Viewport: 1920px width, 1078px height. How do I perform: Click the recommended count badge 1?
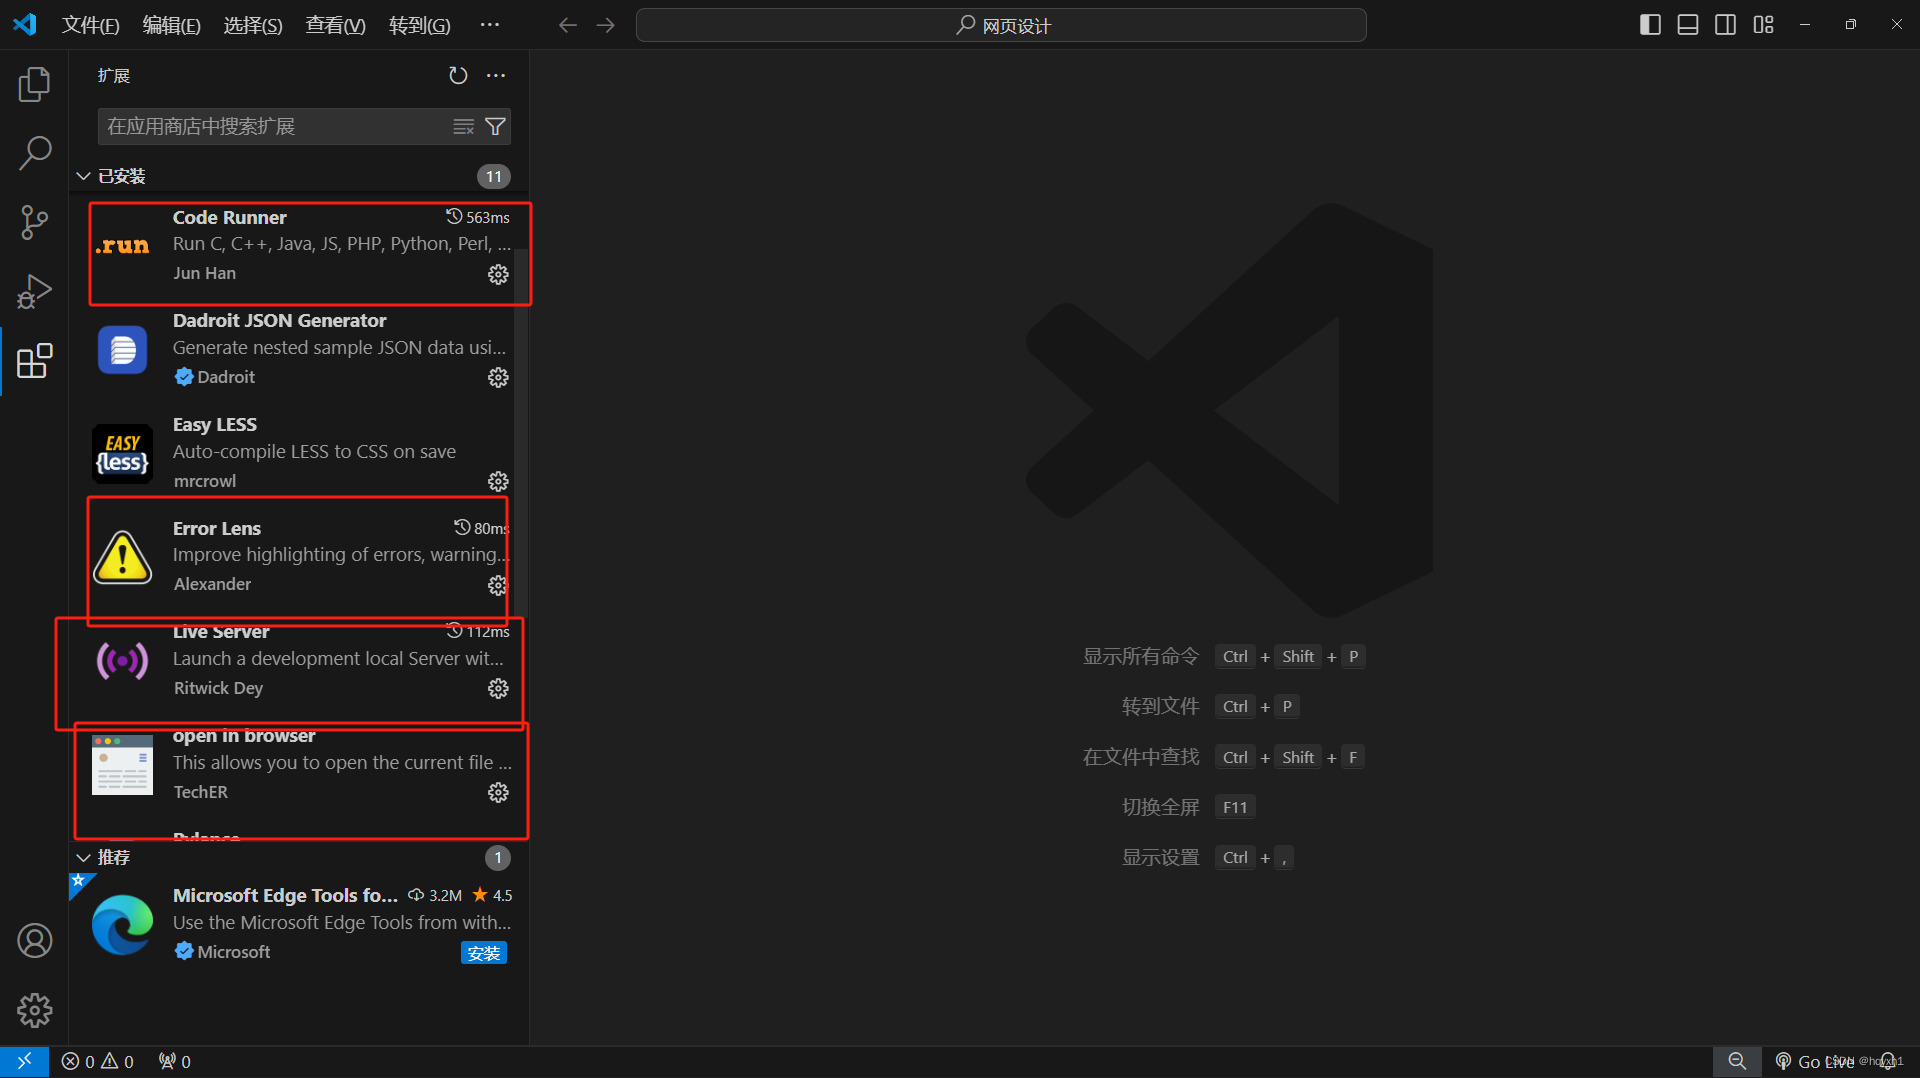[498, 857]
